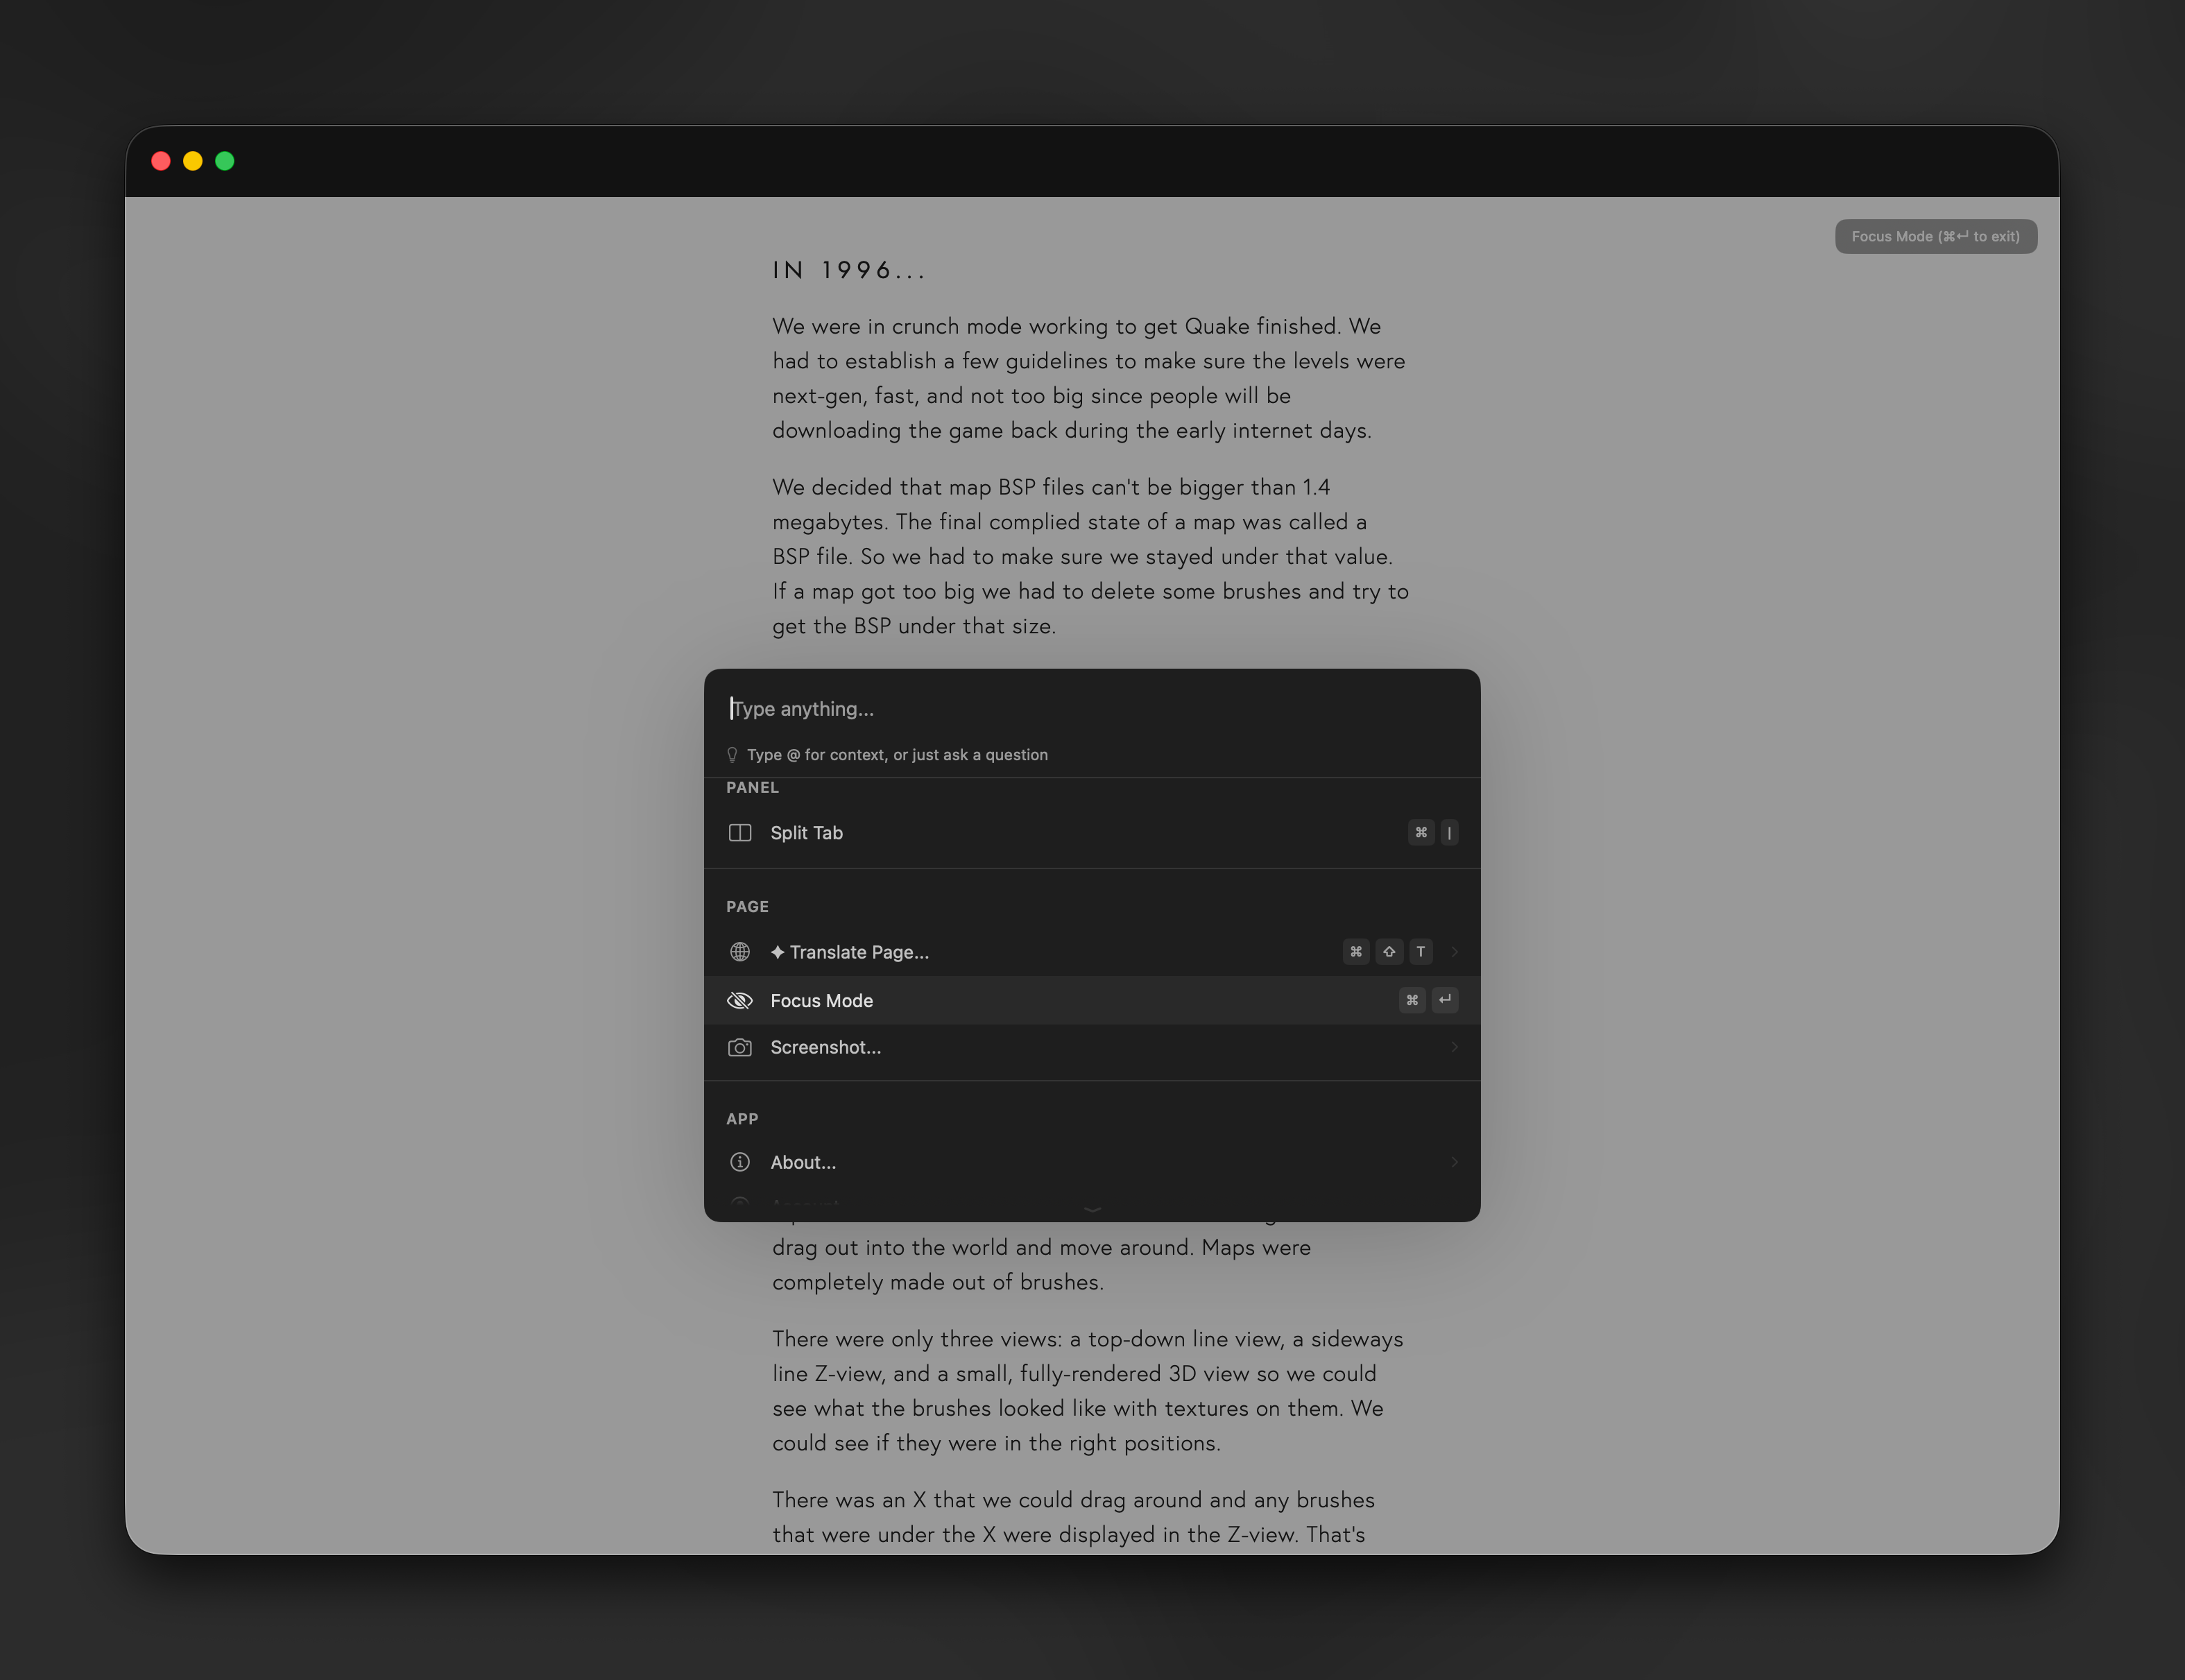2185x1680 pixels.
Task: Click the command key badge on Split Tab
Action: pos(1420,833)
